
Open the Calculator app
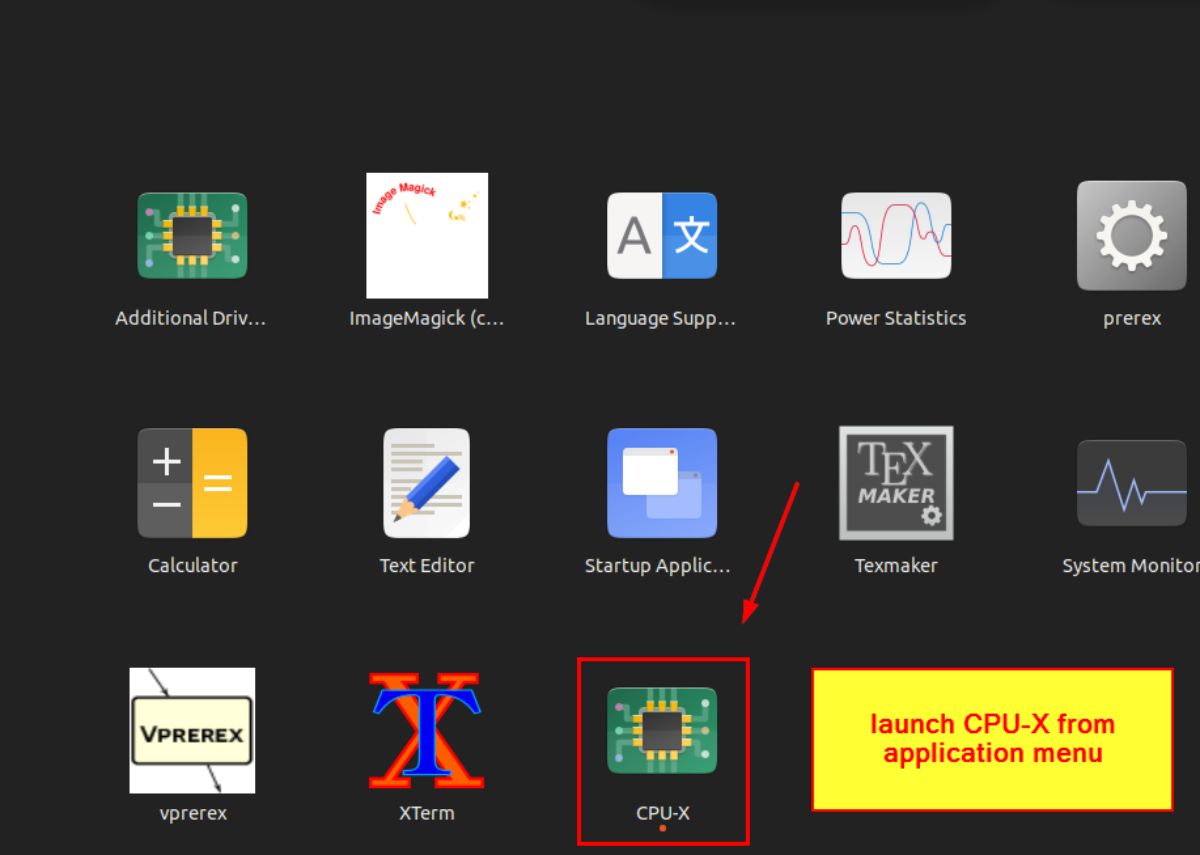[x=192, y=483]
